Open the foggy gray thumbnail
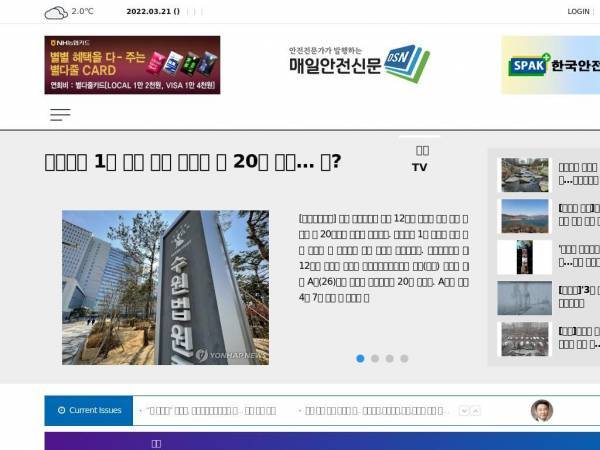600x450 pixels. pos(524,298)
